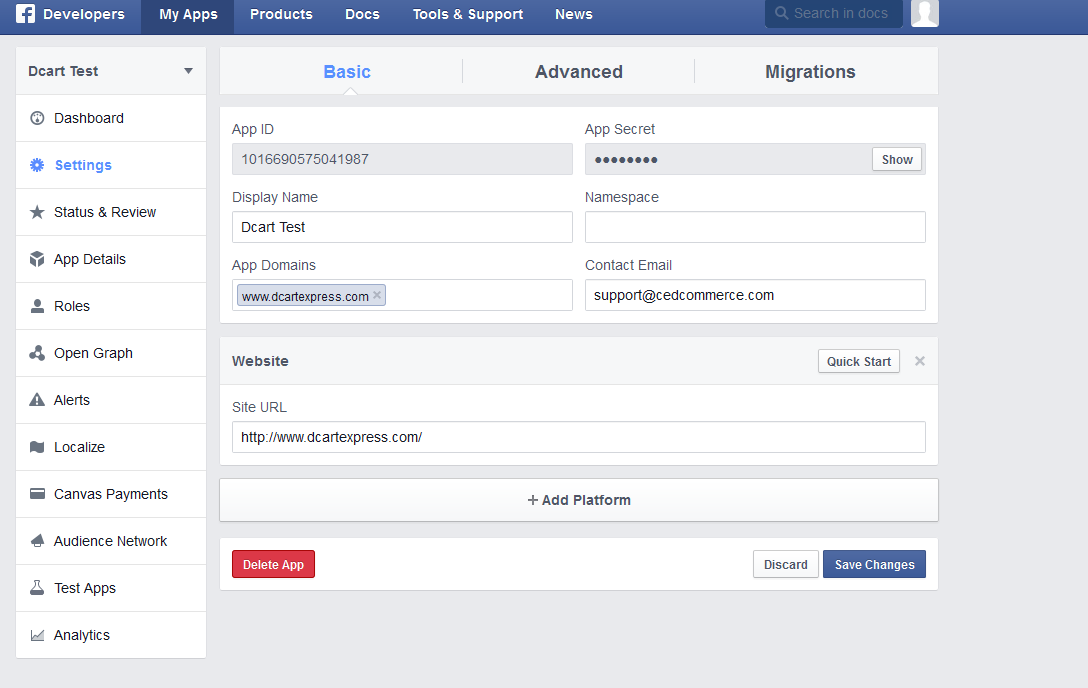Show the App Secret value
The height and width of the screenshot is (688, 1088).
pyautogui.click(x=897, y=159)
